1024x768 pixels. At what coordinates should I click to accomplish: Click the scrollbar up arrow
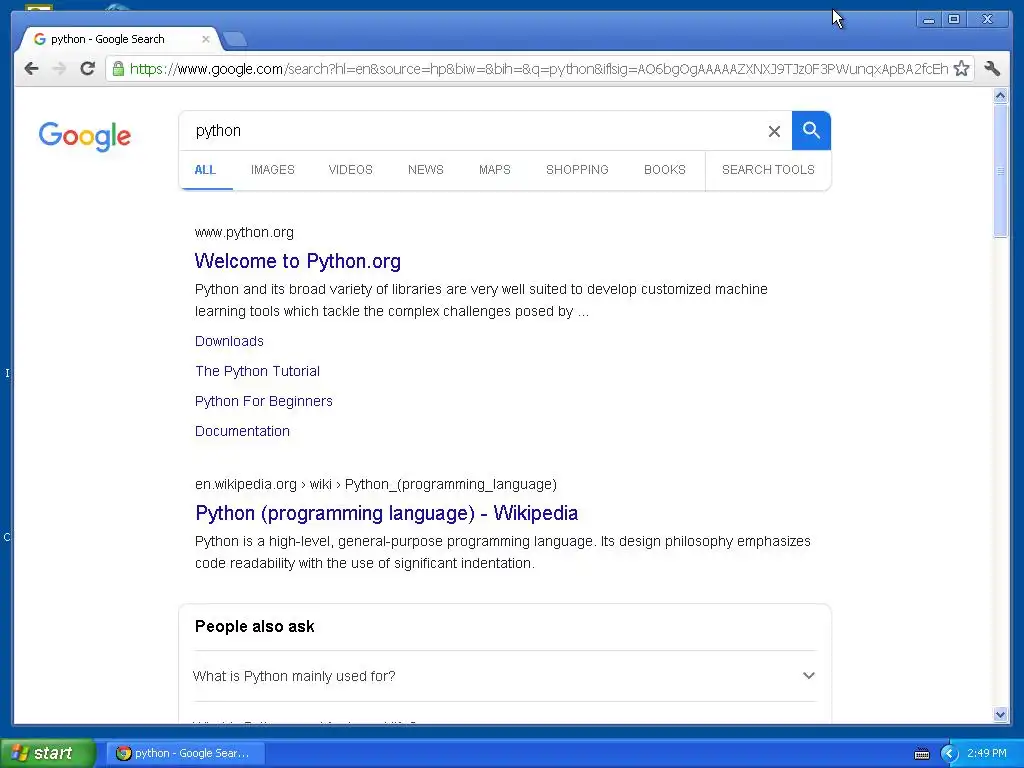pyautogui.click(x=1000, y=96)
